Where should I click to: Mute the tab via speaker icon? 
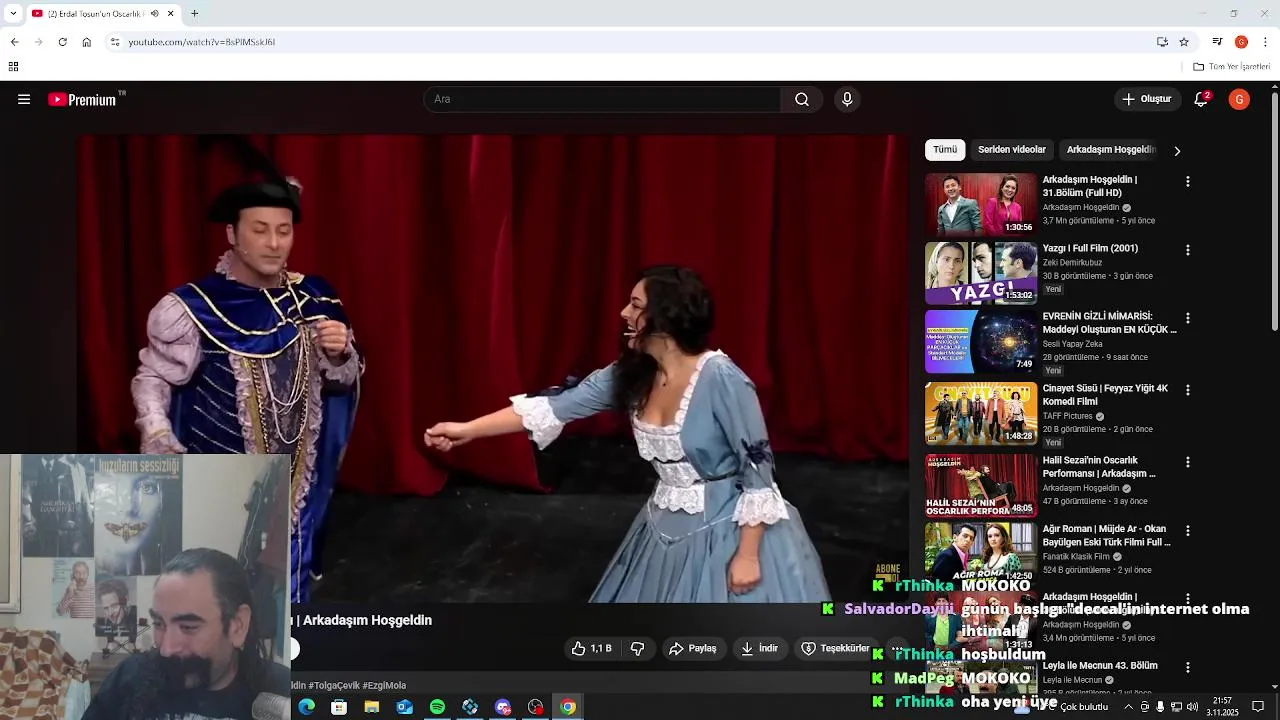154,14
